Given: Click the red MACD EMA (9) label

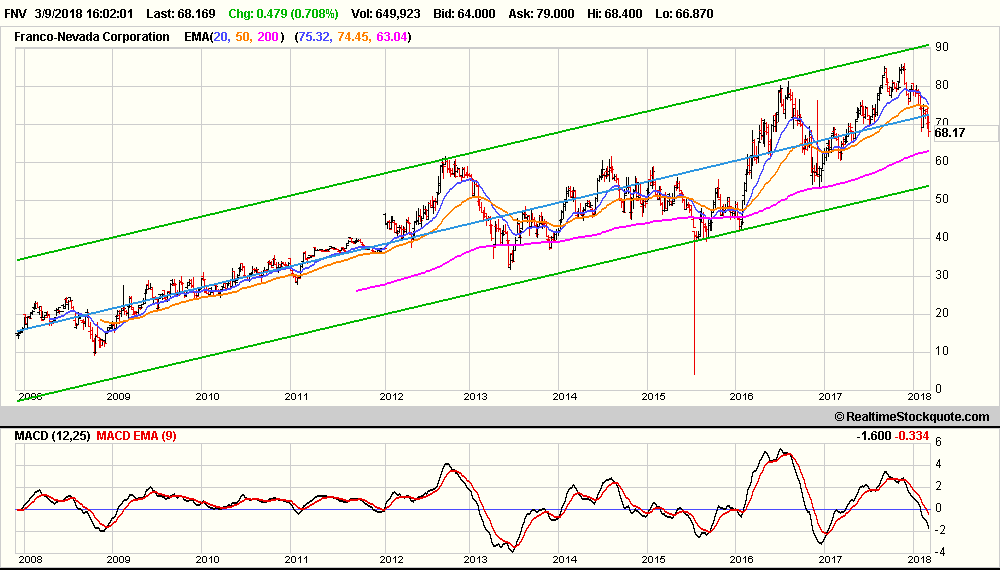Looking at the screenshot, I should [x=136, y=436].
